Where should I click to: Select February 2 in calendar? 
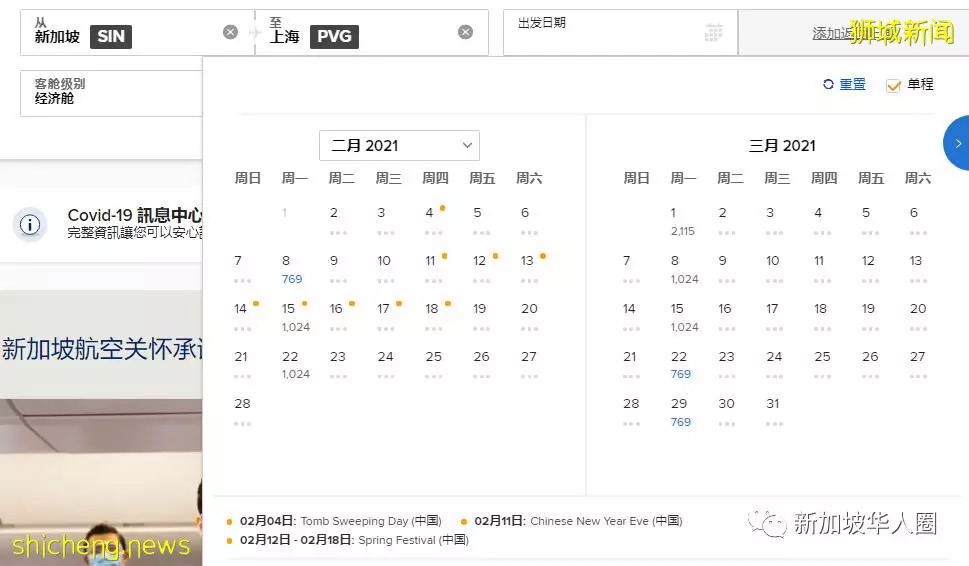point(337,221)
